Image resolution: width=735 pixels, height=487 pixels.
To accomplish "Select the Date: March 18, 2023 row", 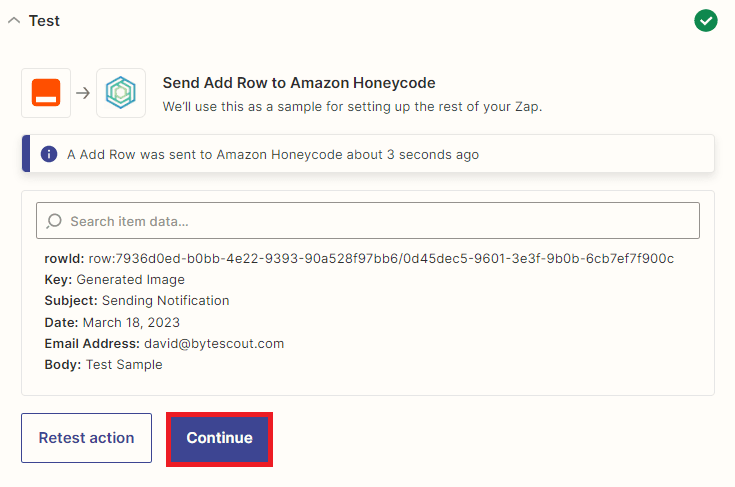I will click(112, 322).
